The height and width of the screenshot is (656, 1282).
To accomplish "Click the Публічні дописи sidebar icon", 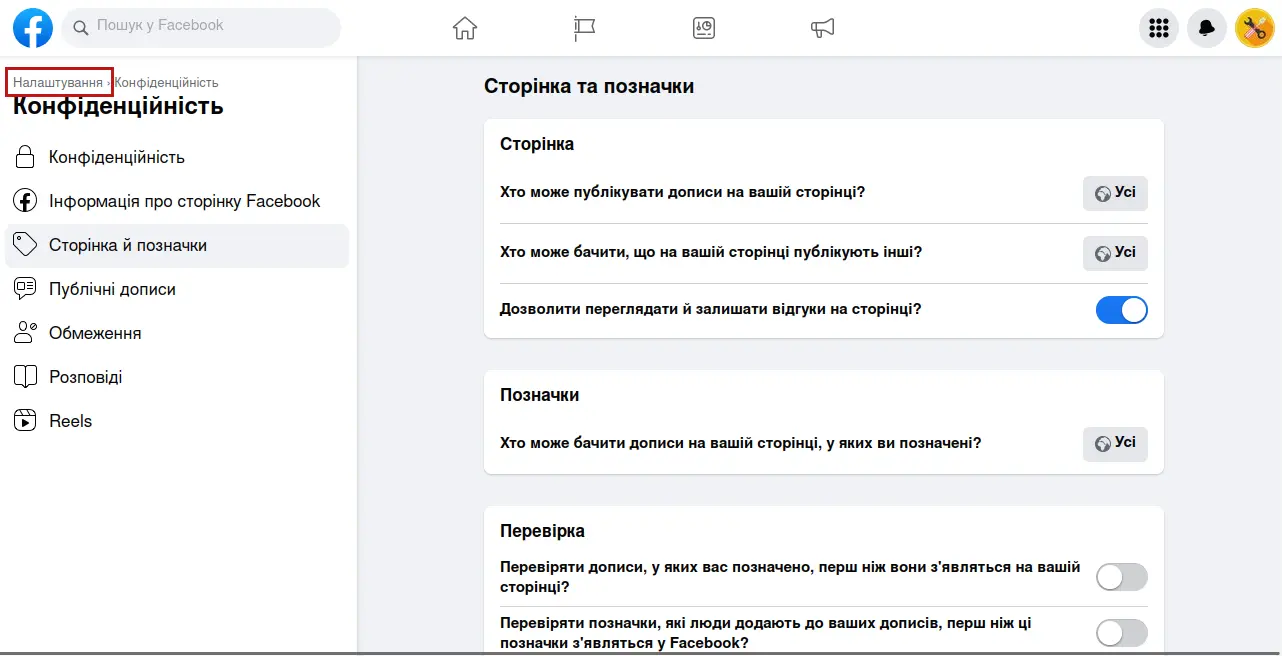I will click(x=25, y=289).
